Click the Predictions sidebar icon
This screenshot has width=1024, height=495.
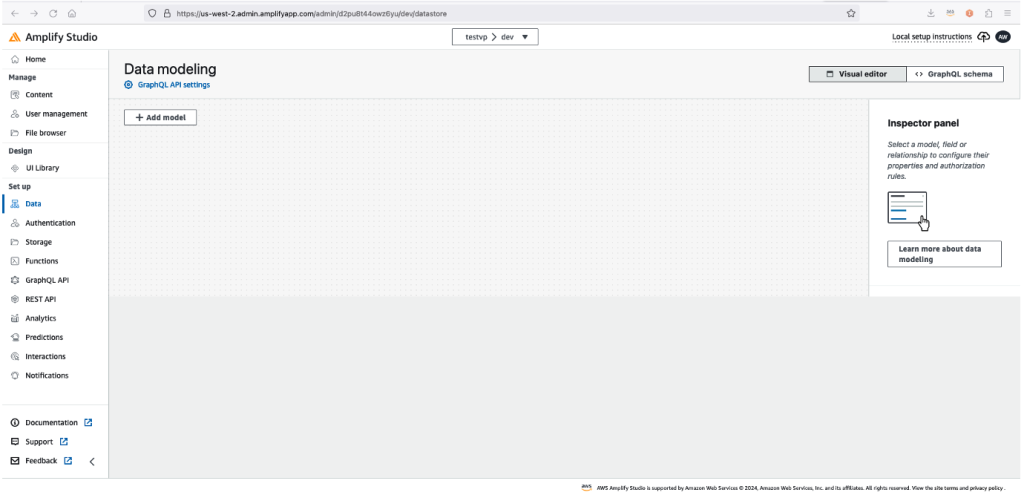tap(15, 337)
